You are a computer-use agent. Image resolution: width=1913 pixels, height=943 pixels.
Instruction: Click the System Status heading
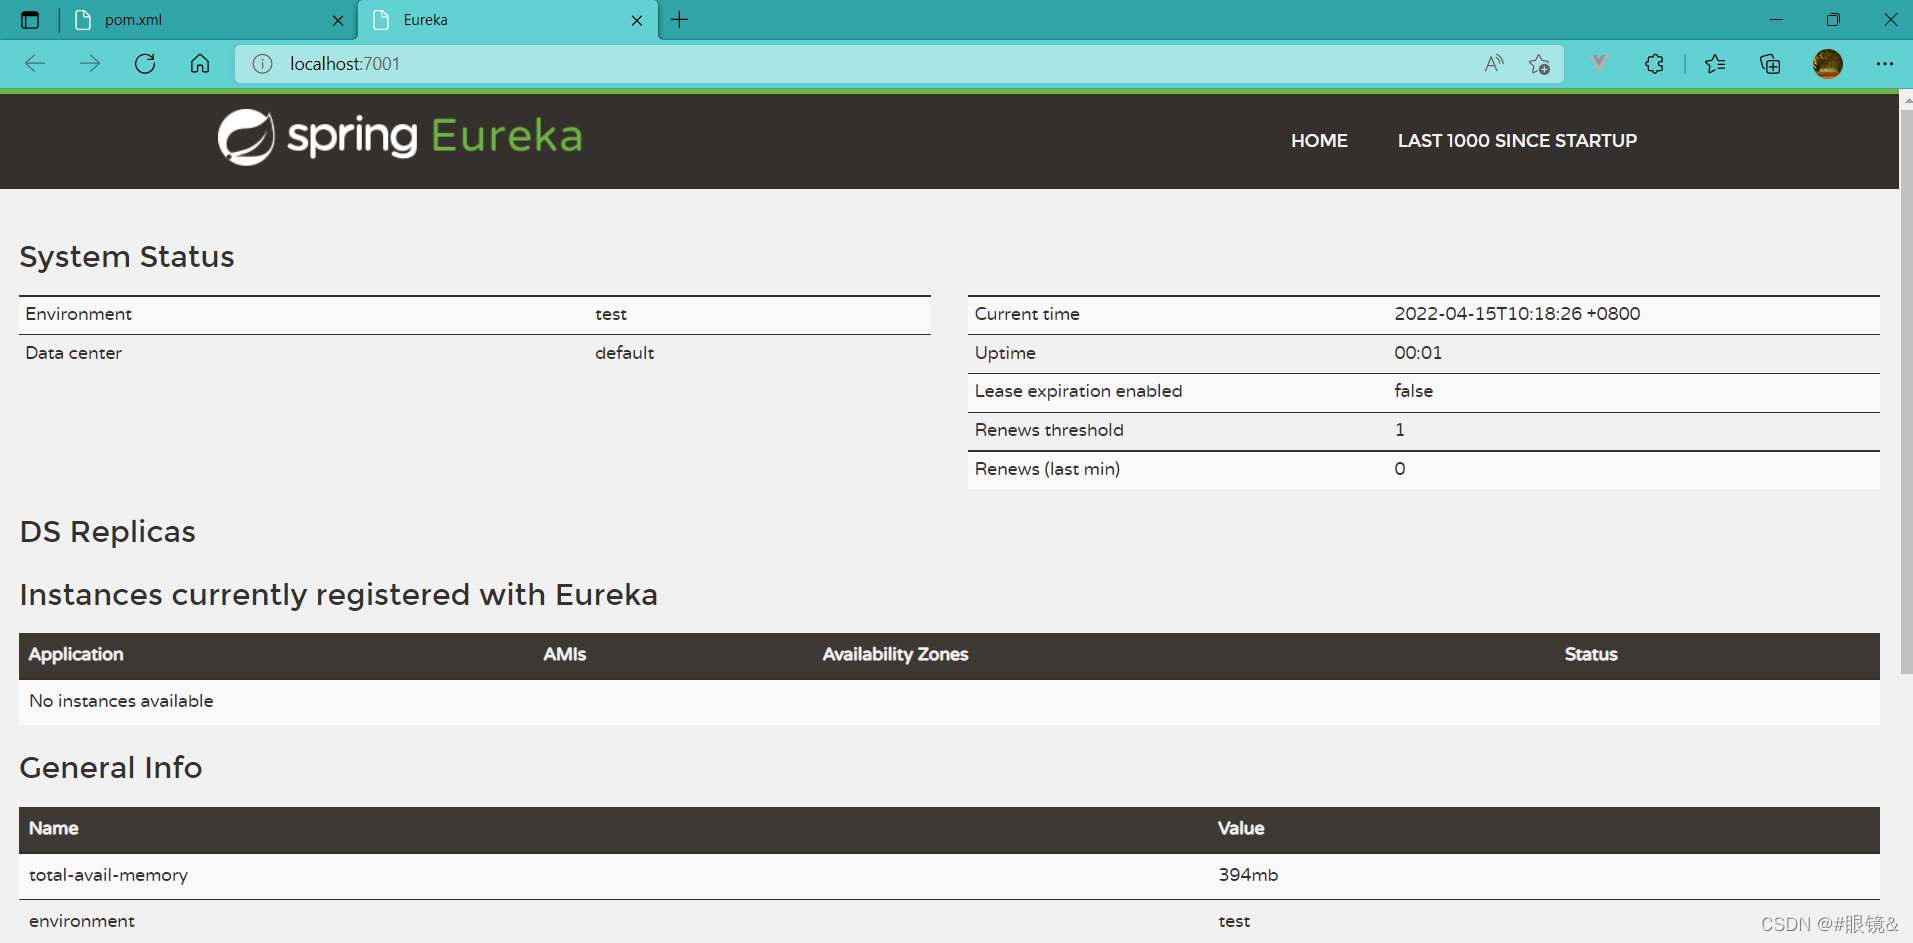127,257
